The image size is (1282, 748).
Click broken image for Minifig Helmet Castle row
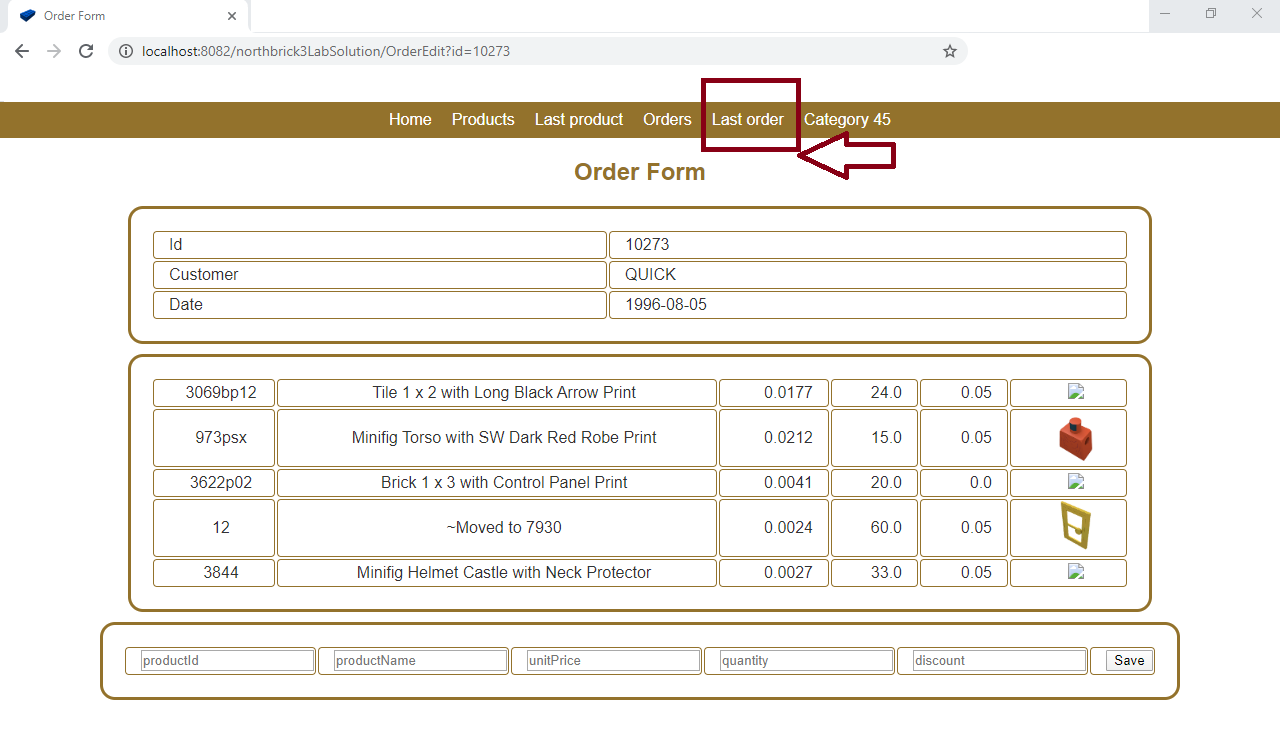click(1076, 572)
